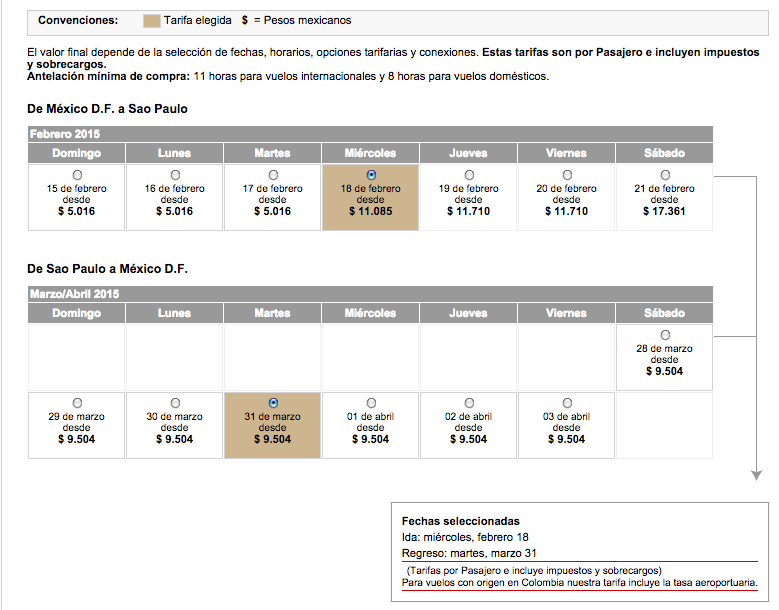Click the $ 9.504 price under 31 de marzo
Image resolution: width=779 pixels, height=610 pixels.
click(x=273, y=439)
